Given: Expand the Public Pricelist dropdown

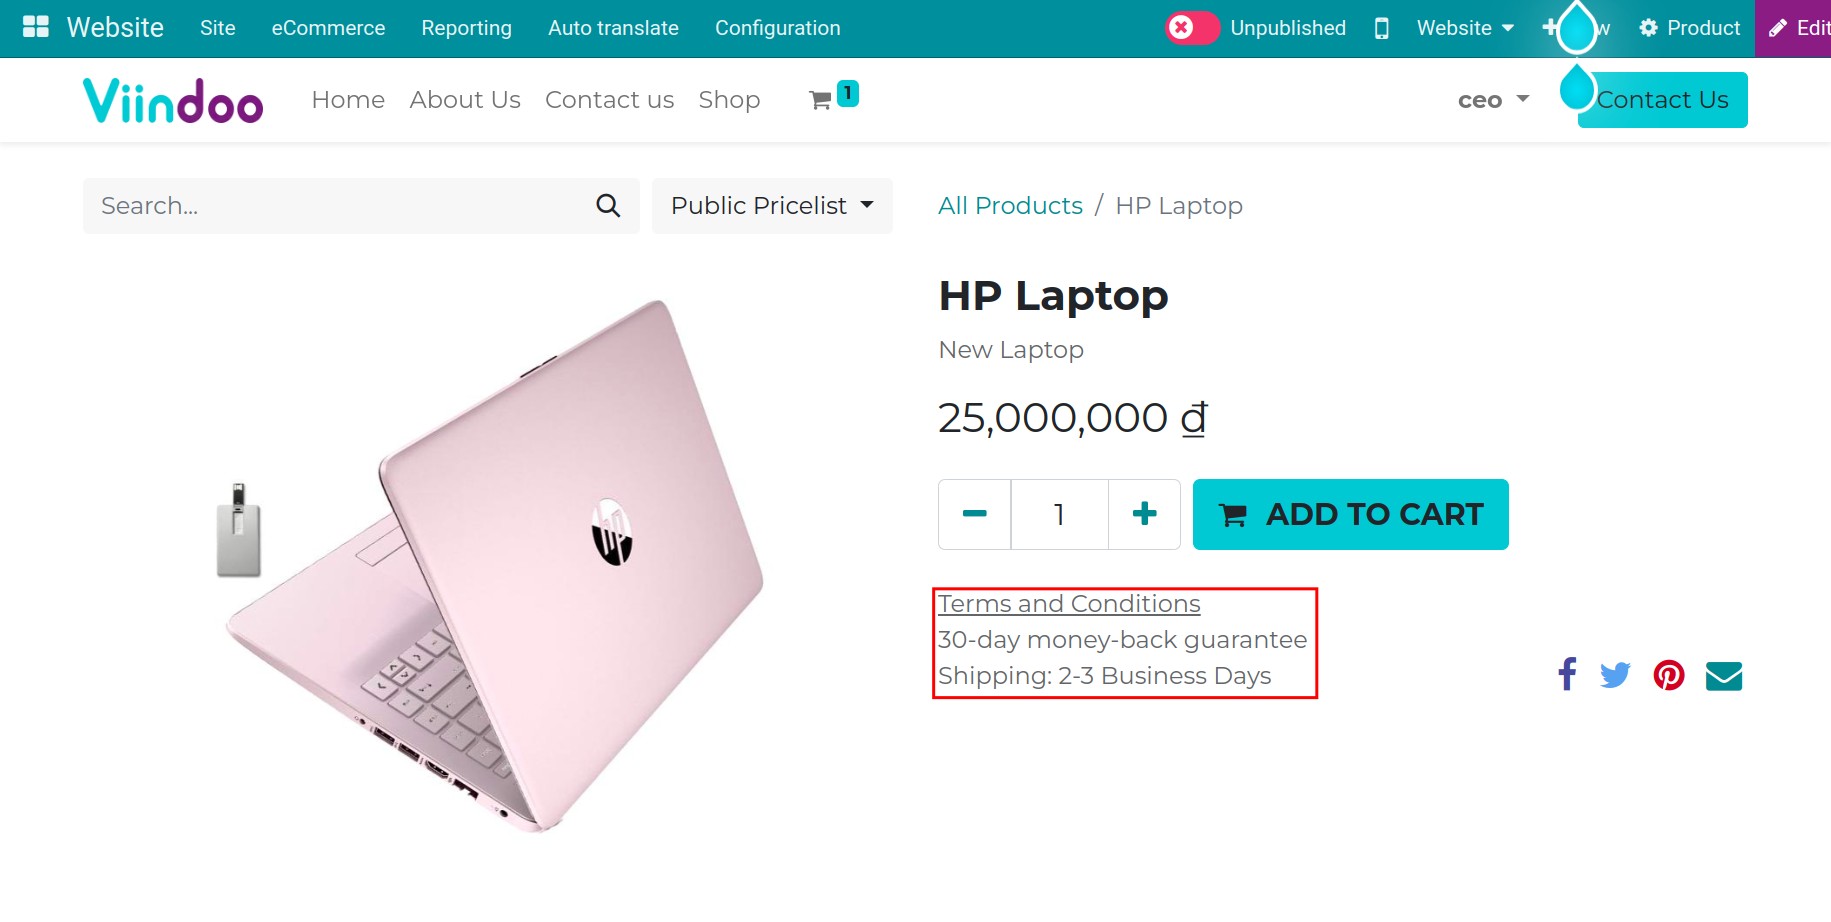Looking at the screenshot, I should pyautogui.click(x=772, y=206).
